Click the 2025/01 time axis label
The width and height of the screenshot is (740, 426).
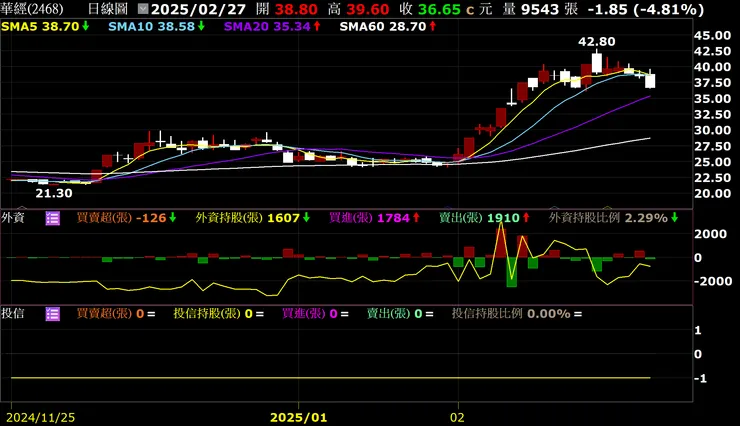(298, 418)
